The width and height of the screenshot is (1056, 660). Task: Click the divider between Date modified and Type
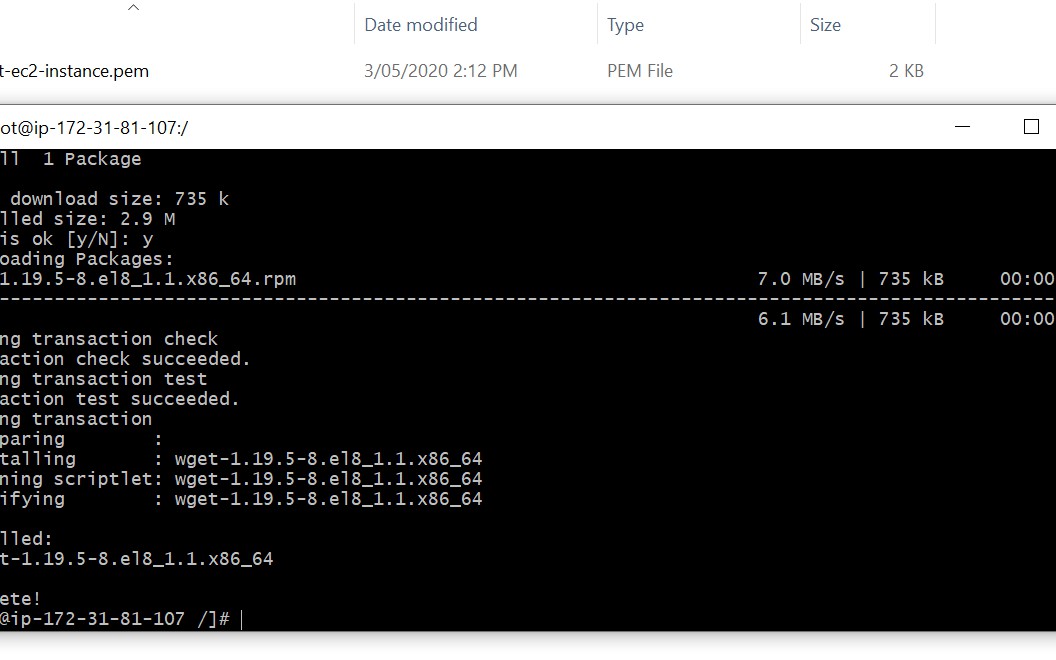pyautogui.click(x=598, y=25)
